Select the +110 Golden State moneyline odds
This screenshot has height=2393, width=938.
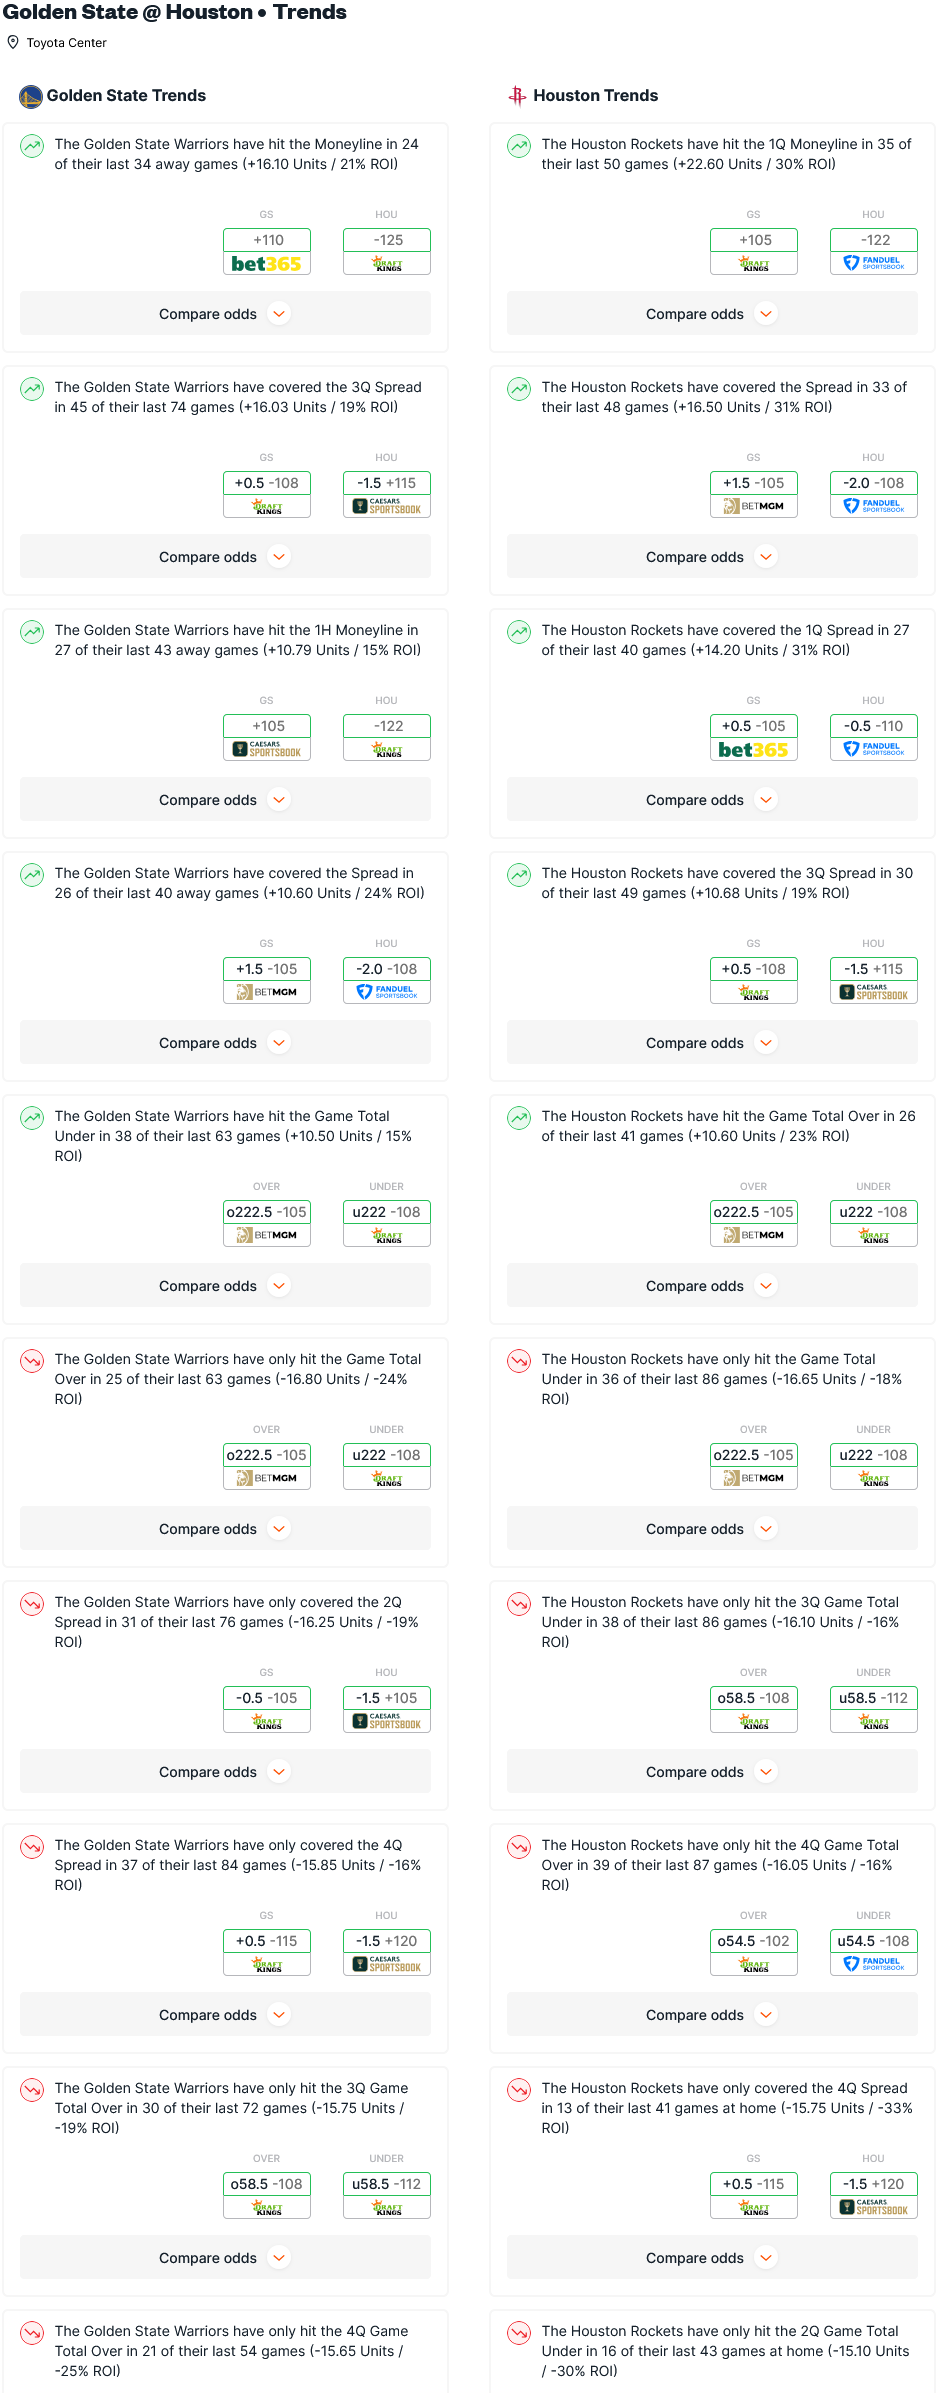pyautogui.click(x=267, y=240)
